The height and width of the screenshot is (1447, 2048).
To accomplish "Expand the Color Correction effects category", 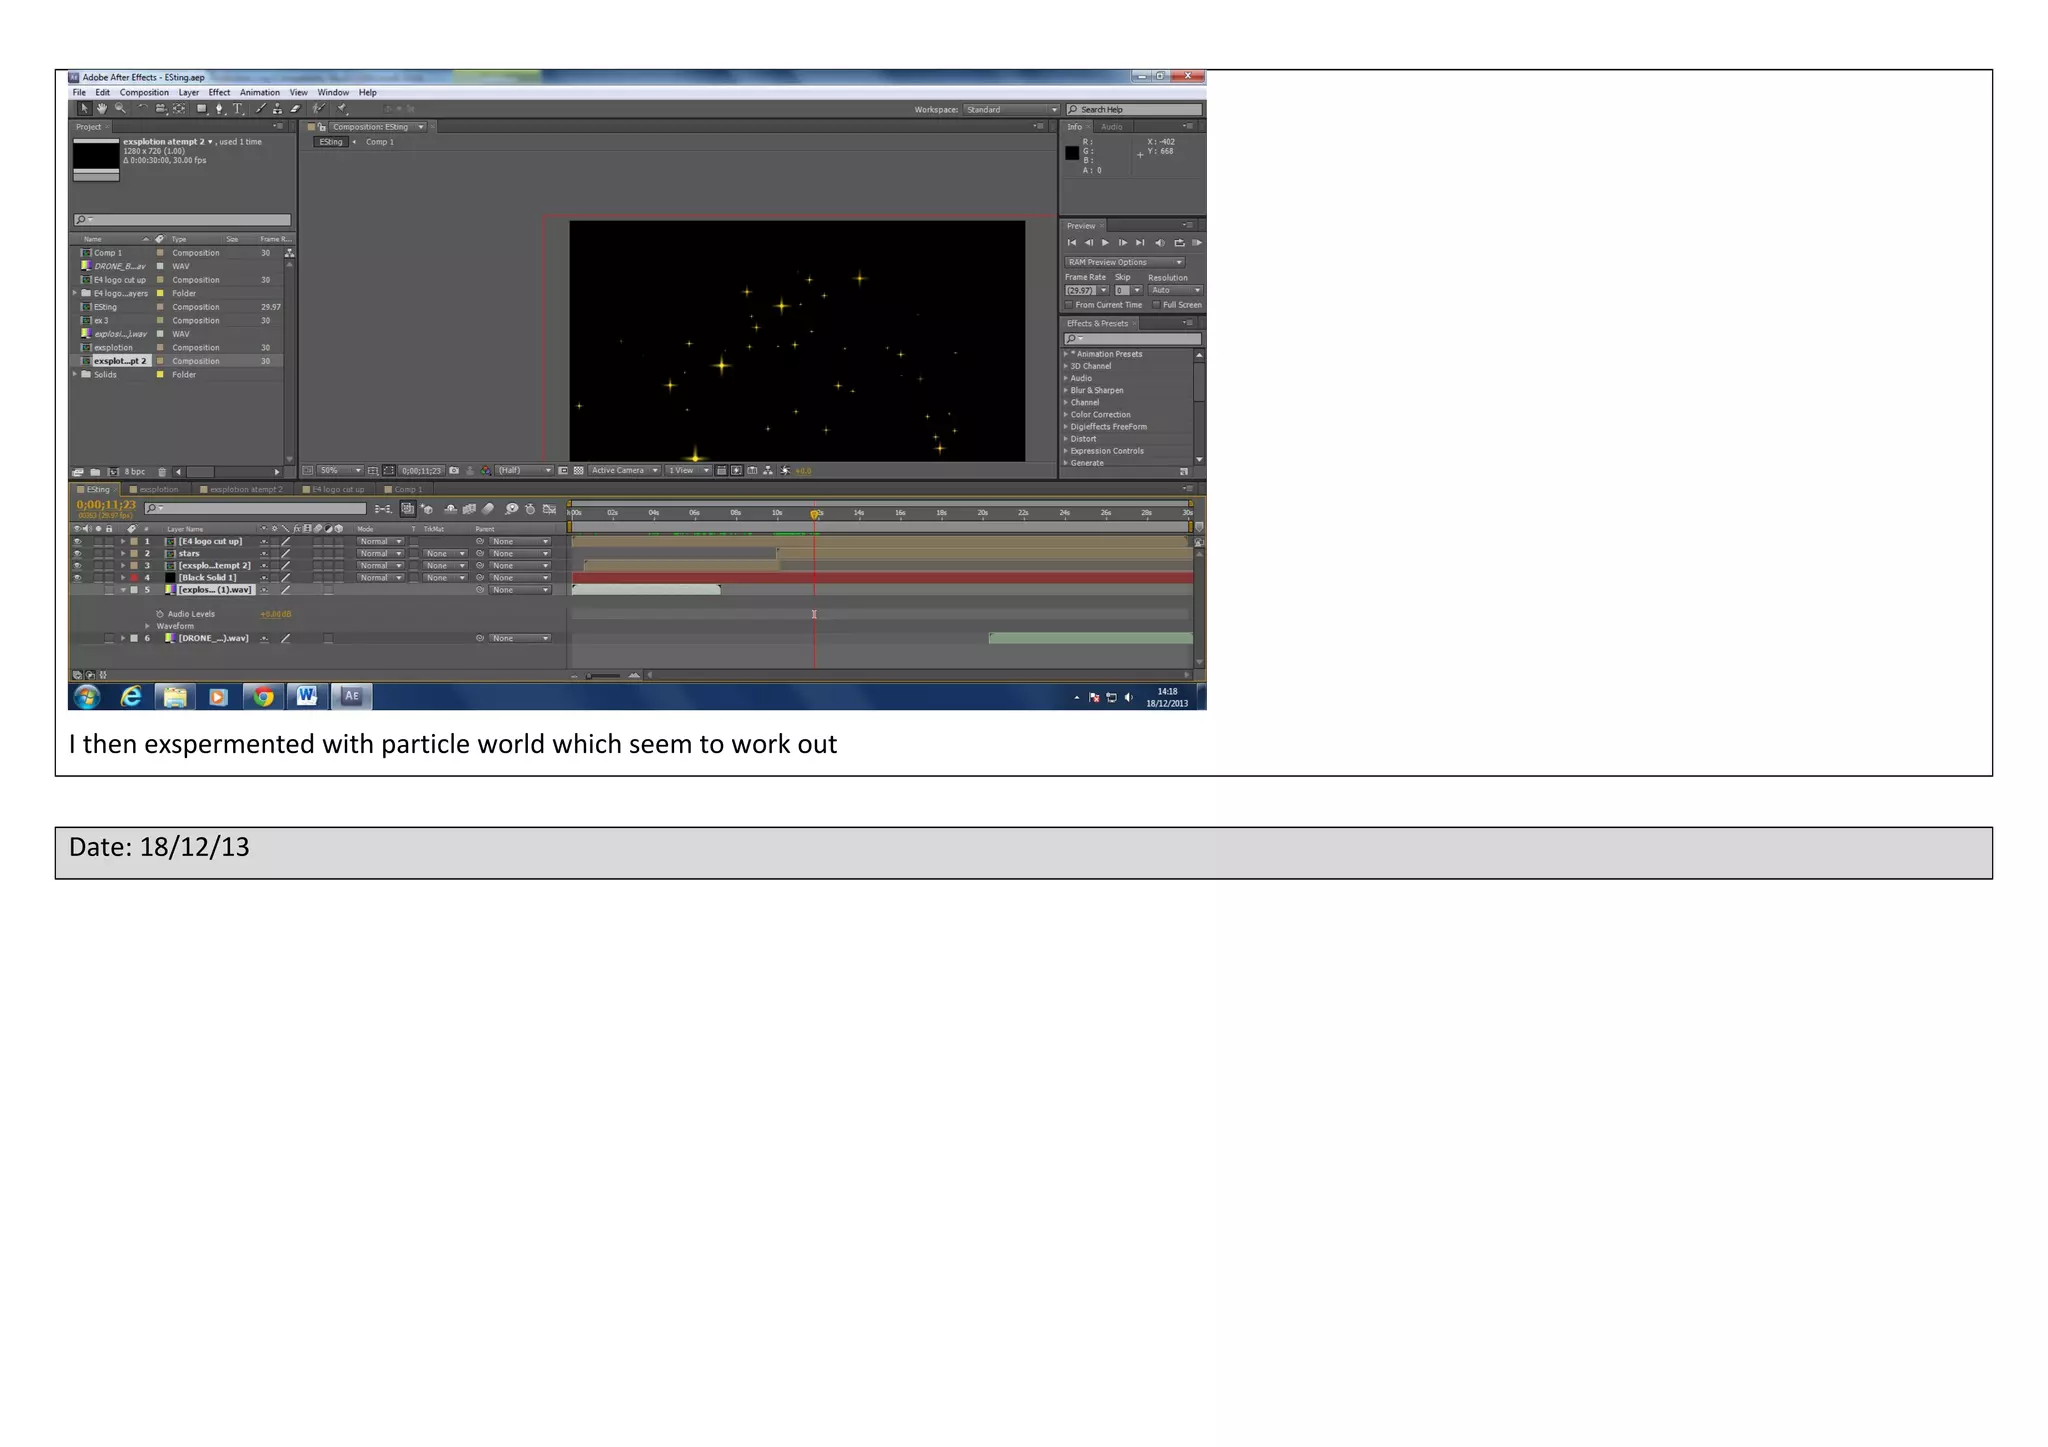I will click(x=1066, y=414).
